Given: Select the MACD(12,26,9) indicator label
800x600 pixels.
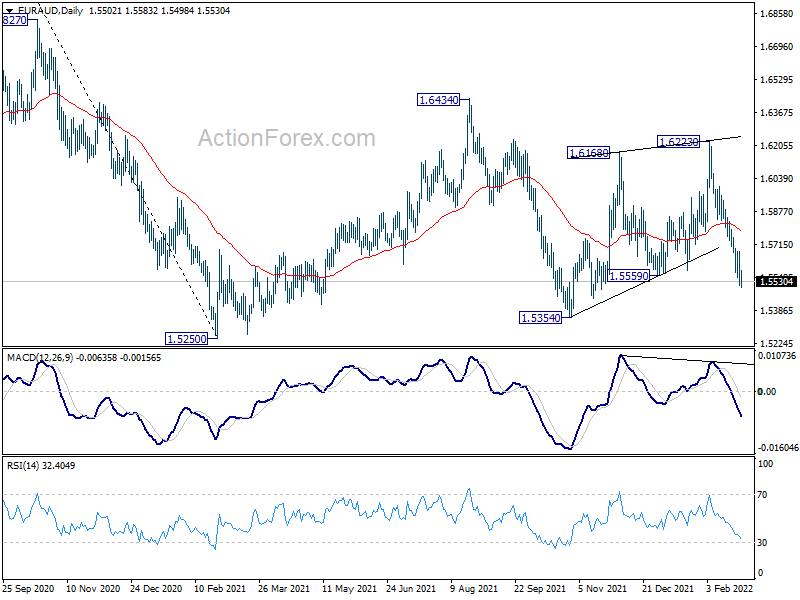Looking at the screenshot, I should [x=40, y=358].
